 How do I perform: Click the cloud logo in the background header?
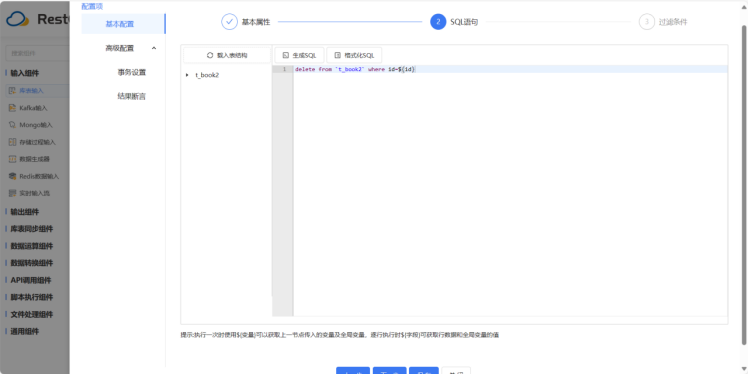point(18,19)
